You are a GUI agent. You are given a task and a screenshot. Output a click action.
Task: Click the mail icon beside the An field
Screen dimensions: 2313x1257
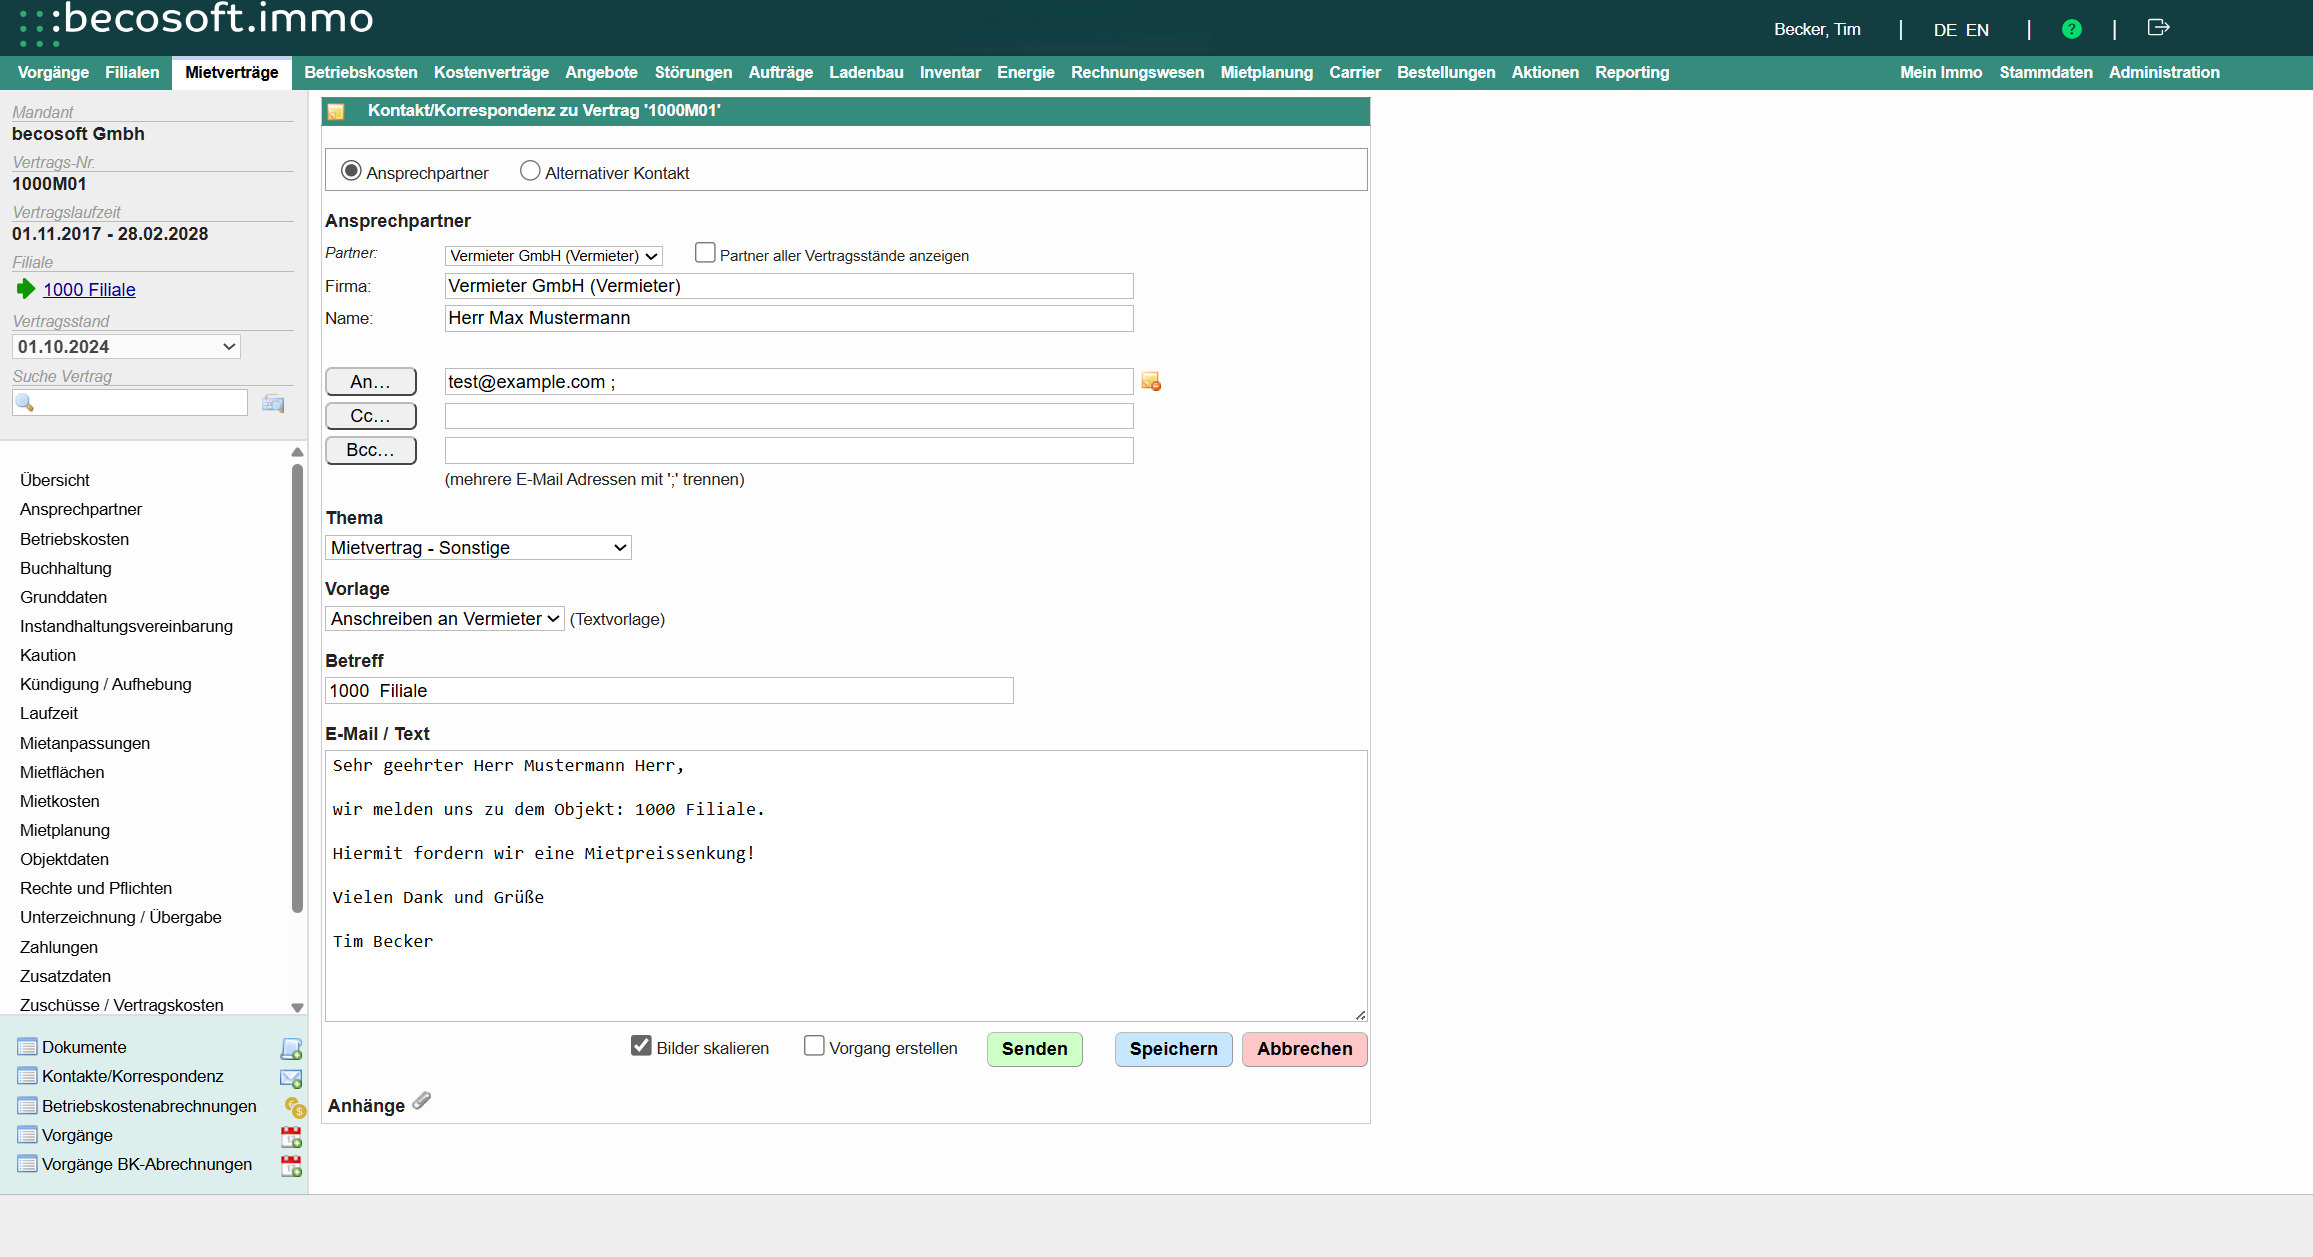[1151, 382]
